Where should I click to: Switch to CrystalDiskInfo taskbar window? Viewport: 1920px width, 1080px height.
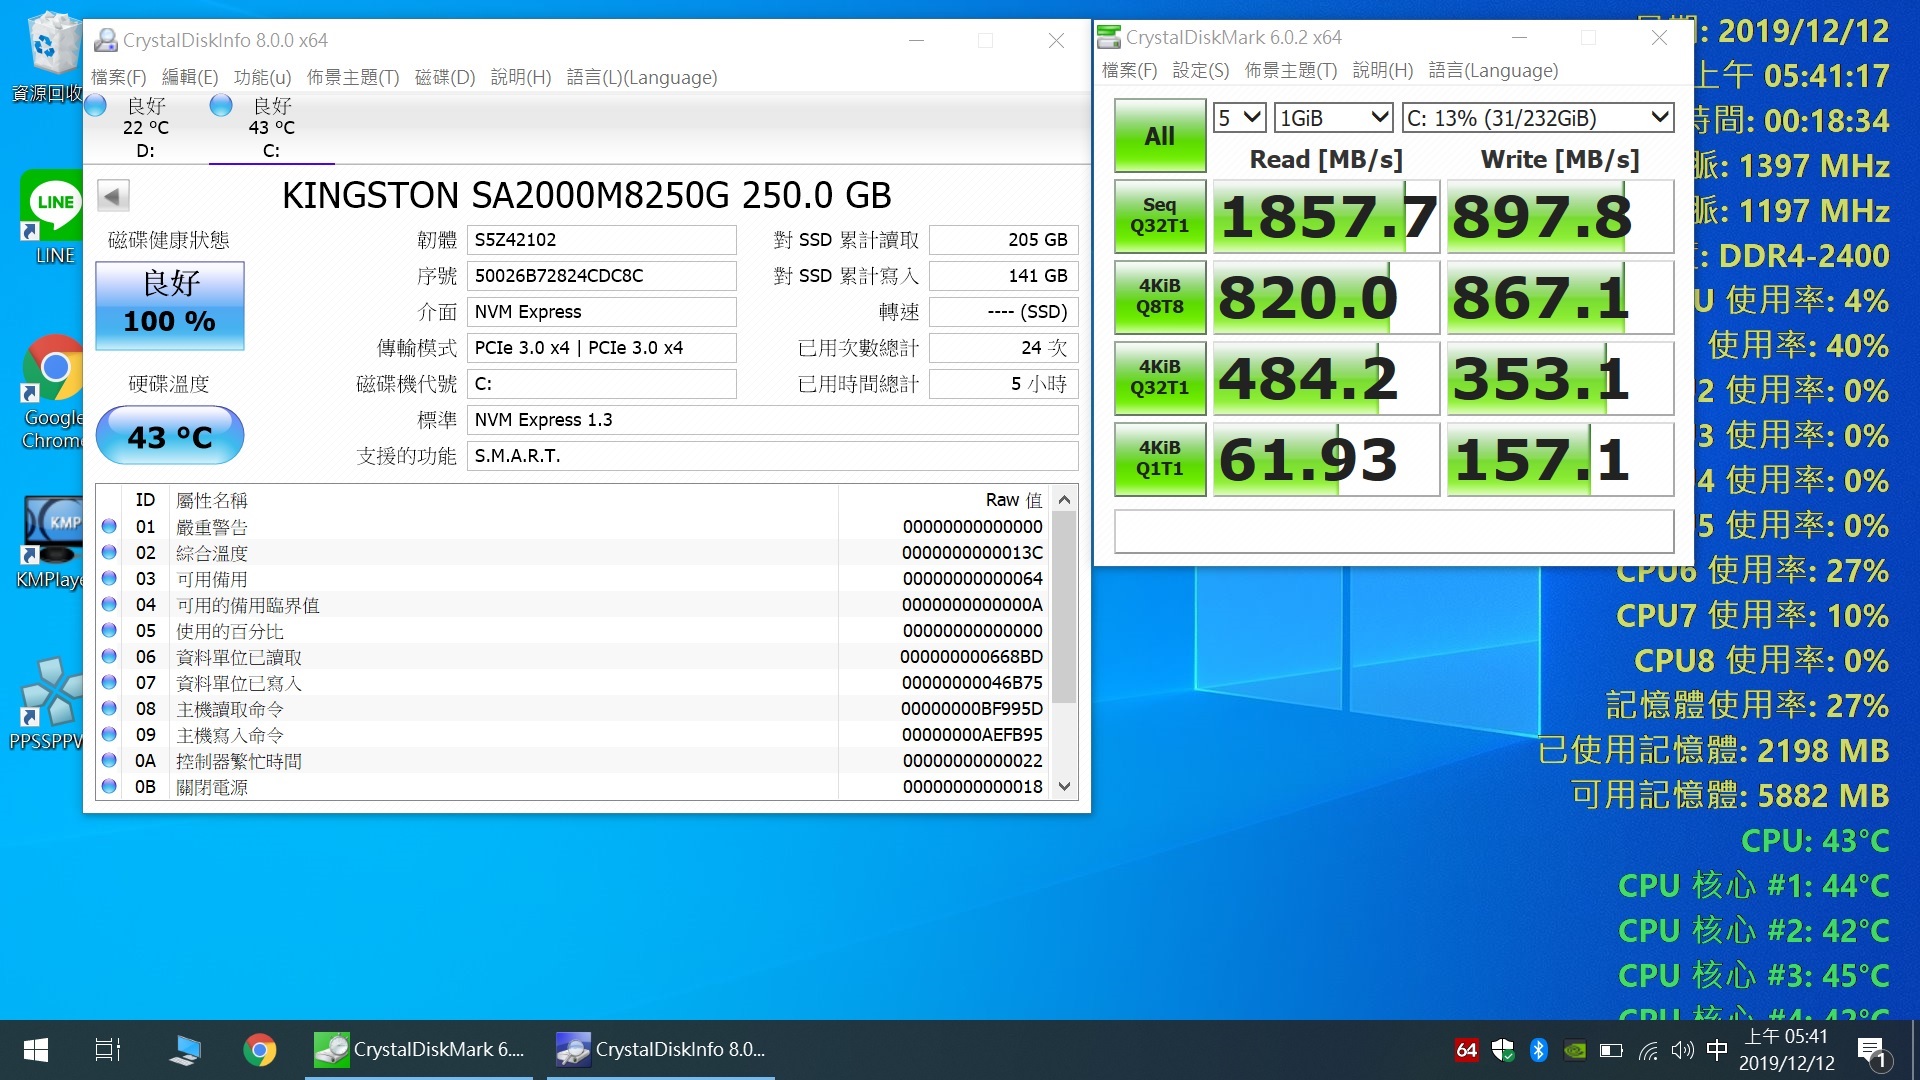(661, 1050)
